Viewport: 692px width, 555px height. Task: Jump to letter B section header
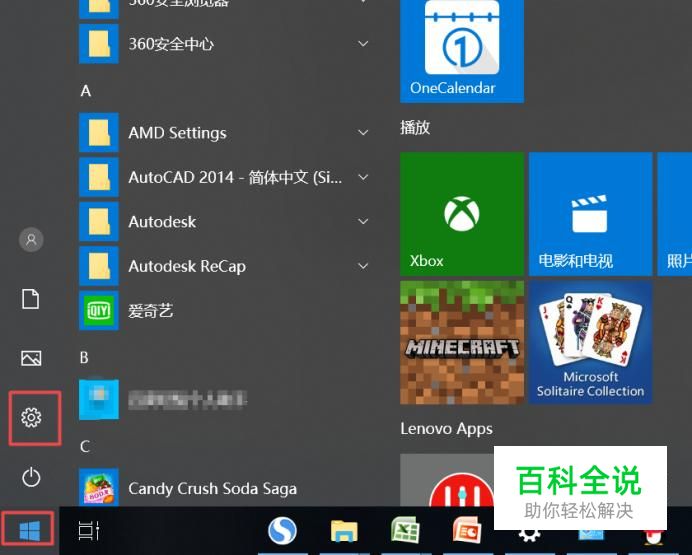point(84,357)
